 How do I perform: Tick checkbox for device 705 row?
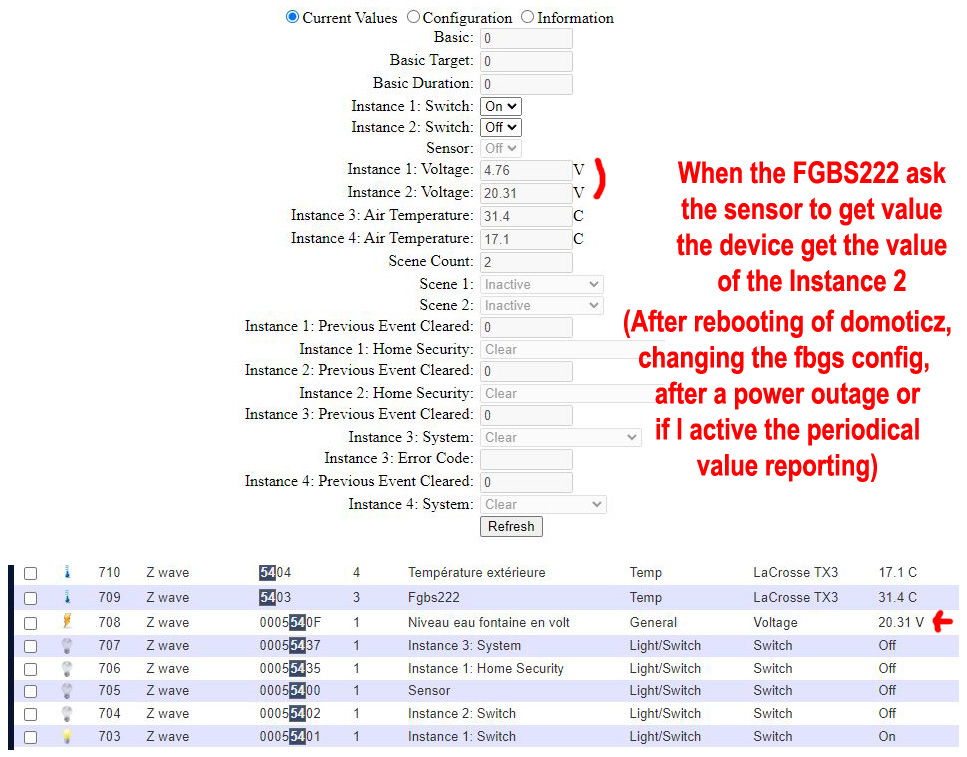click(x=30, y=691)
